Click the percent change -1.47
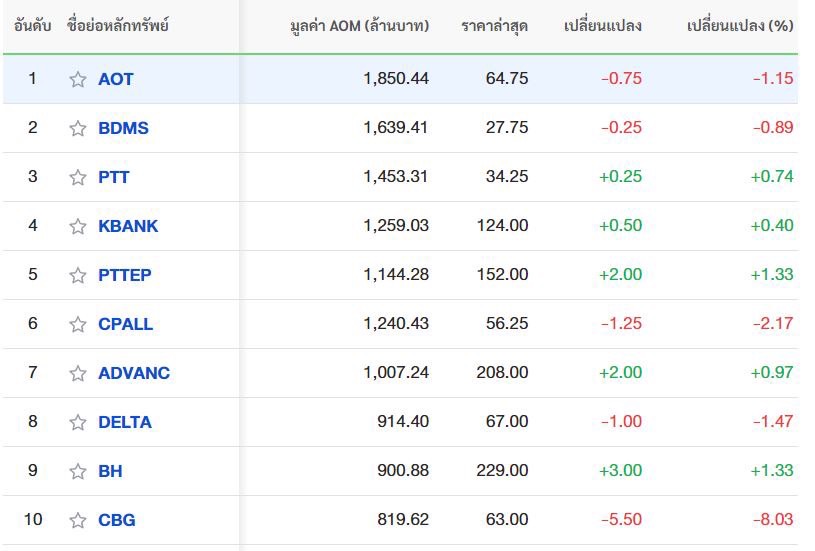The image size is (815, 551). (x=773, y=421)
